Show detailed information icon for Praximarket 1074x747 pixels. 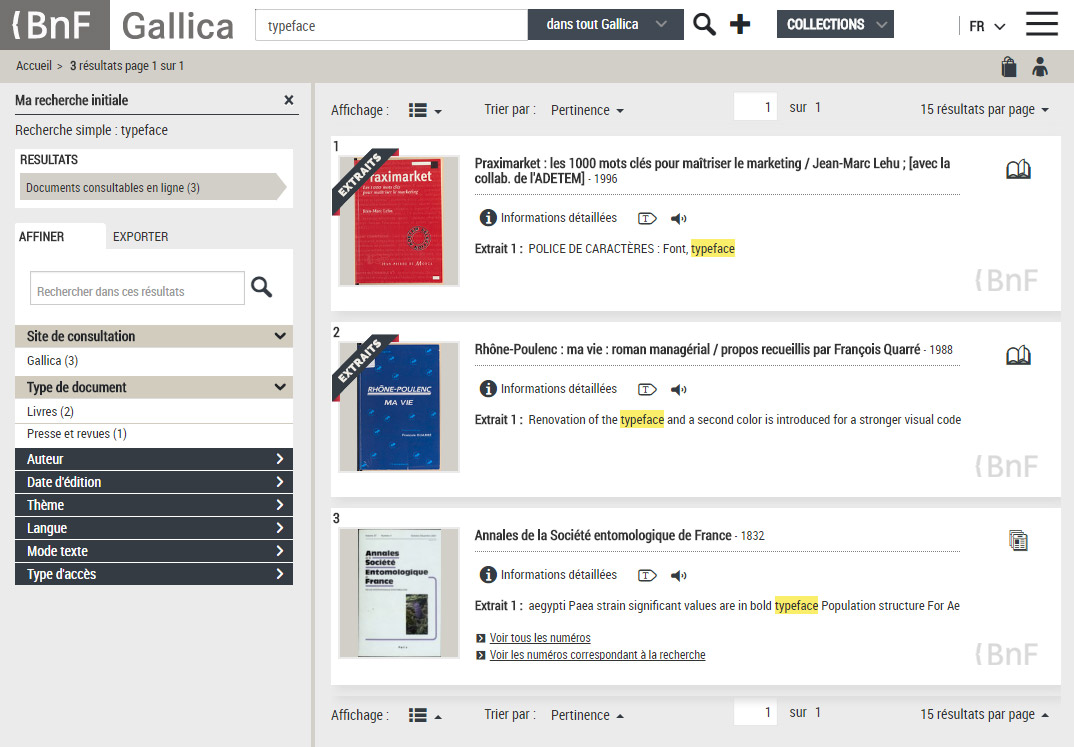click(488, 218)
